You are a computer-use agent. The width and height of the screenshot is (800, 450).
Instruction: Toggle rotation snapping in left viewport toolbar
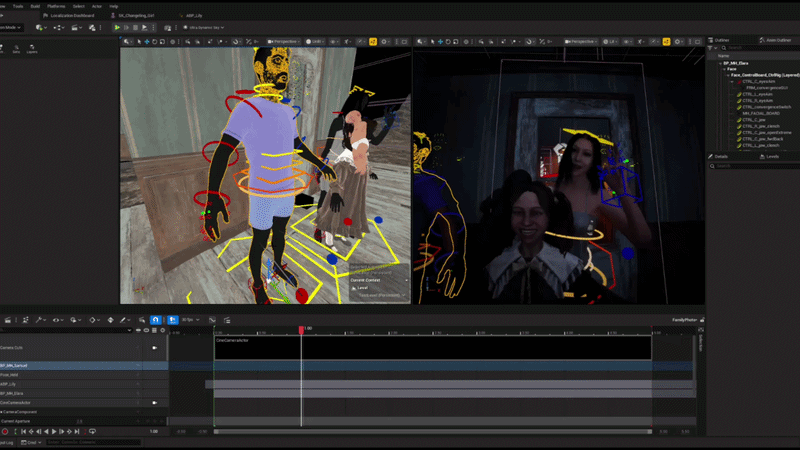click(236, 42)
